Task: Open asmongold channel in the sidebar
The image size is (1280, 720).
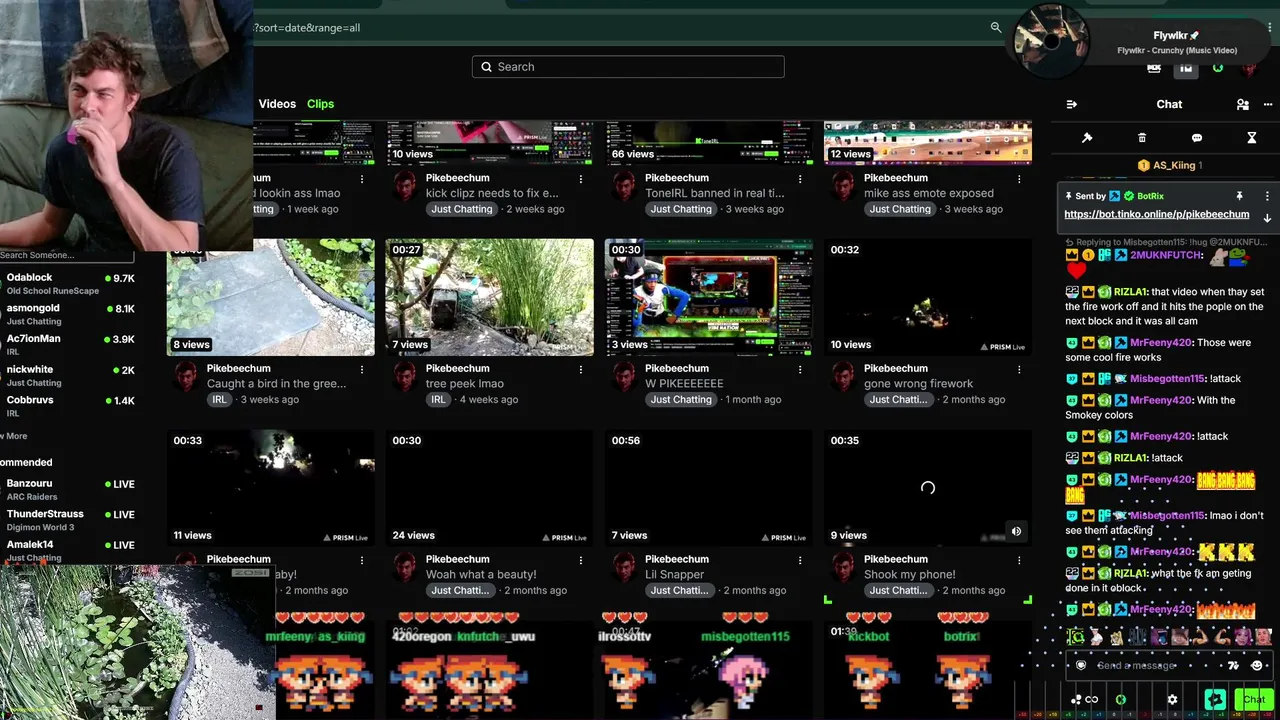Action: 68,314
